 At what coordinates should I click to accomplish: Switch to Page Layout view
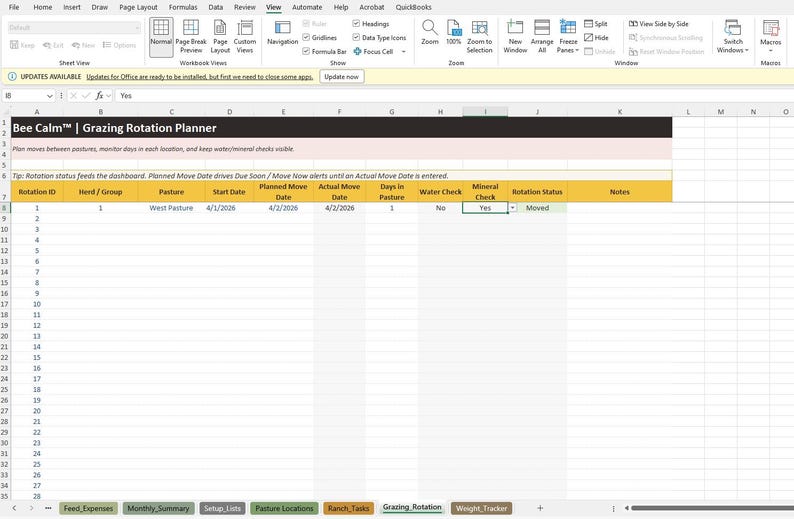(220, 36)
